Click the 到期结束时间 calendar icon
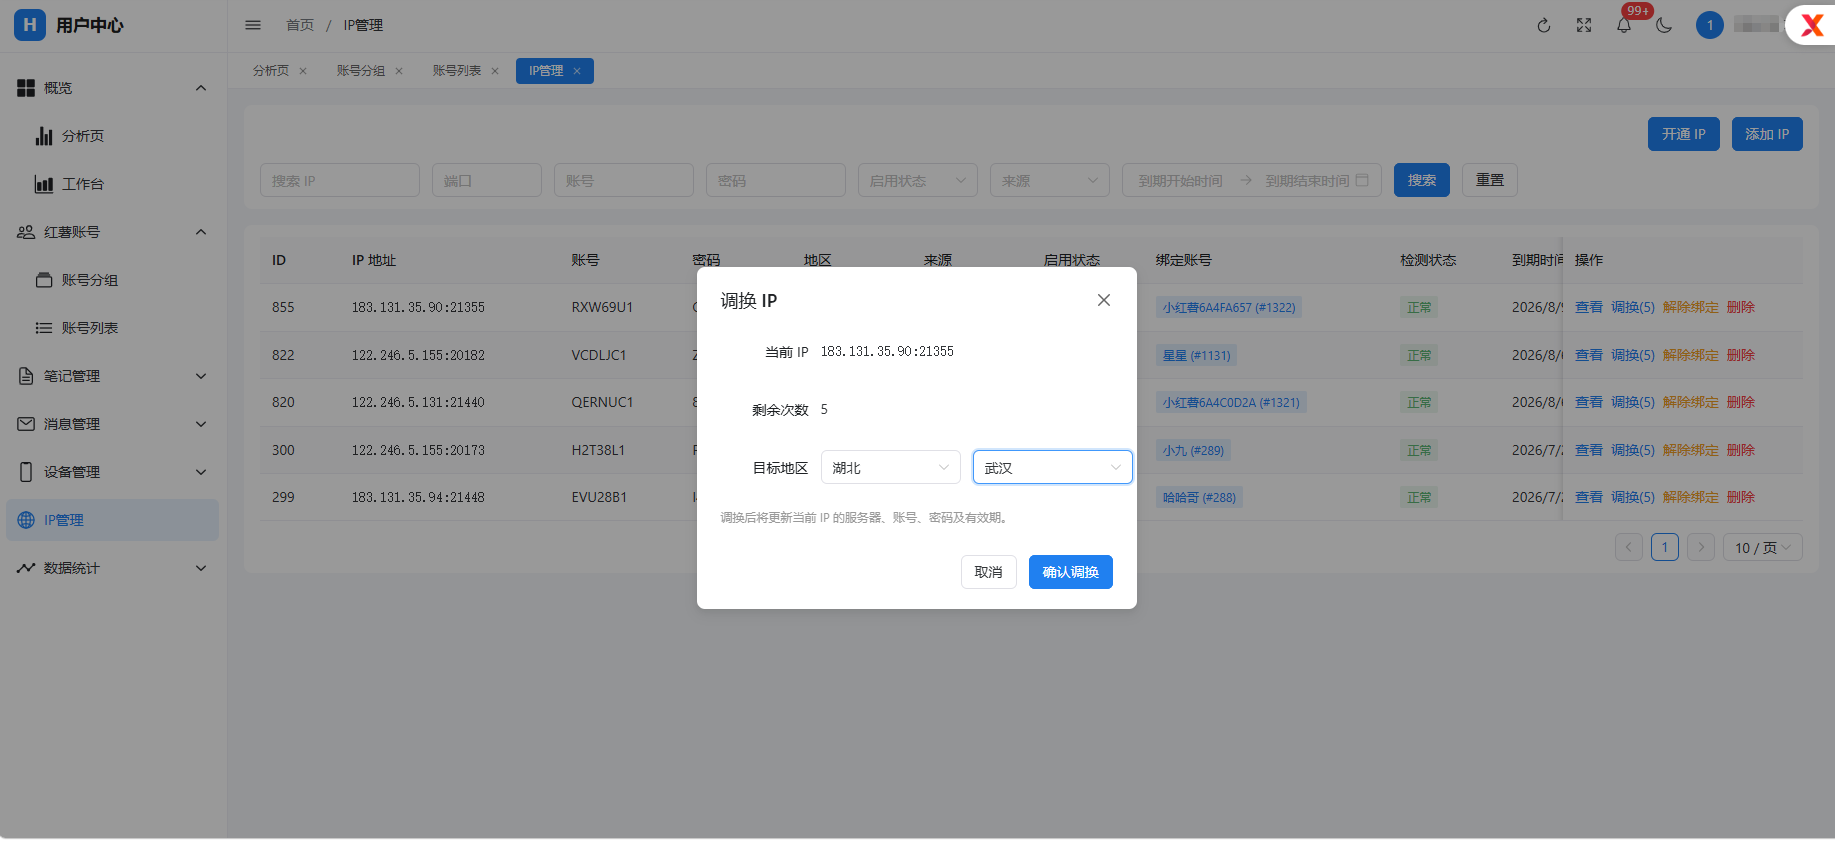The image size is (1835, 842). click(1362, 180)
